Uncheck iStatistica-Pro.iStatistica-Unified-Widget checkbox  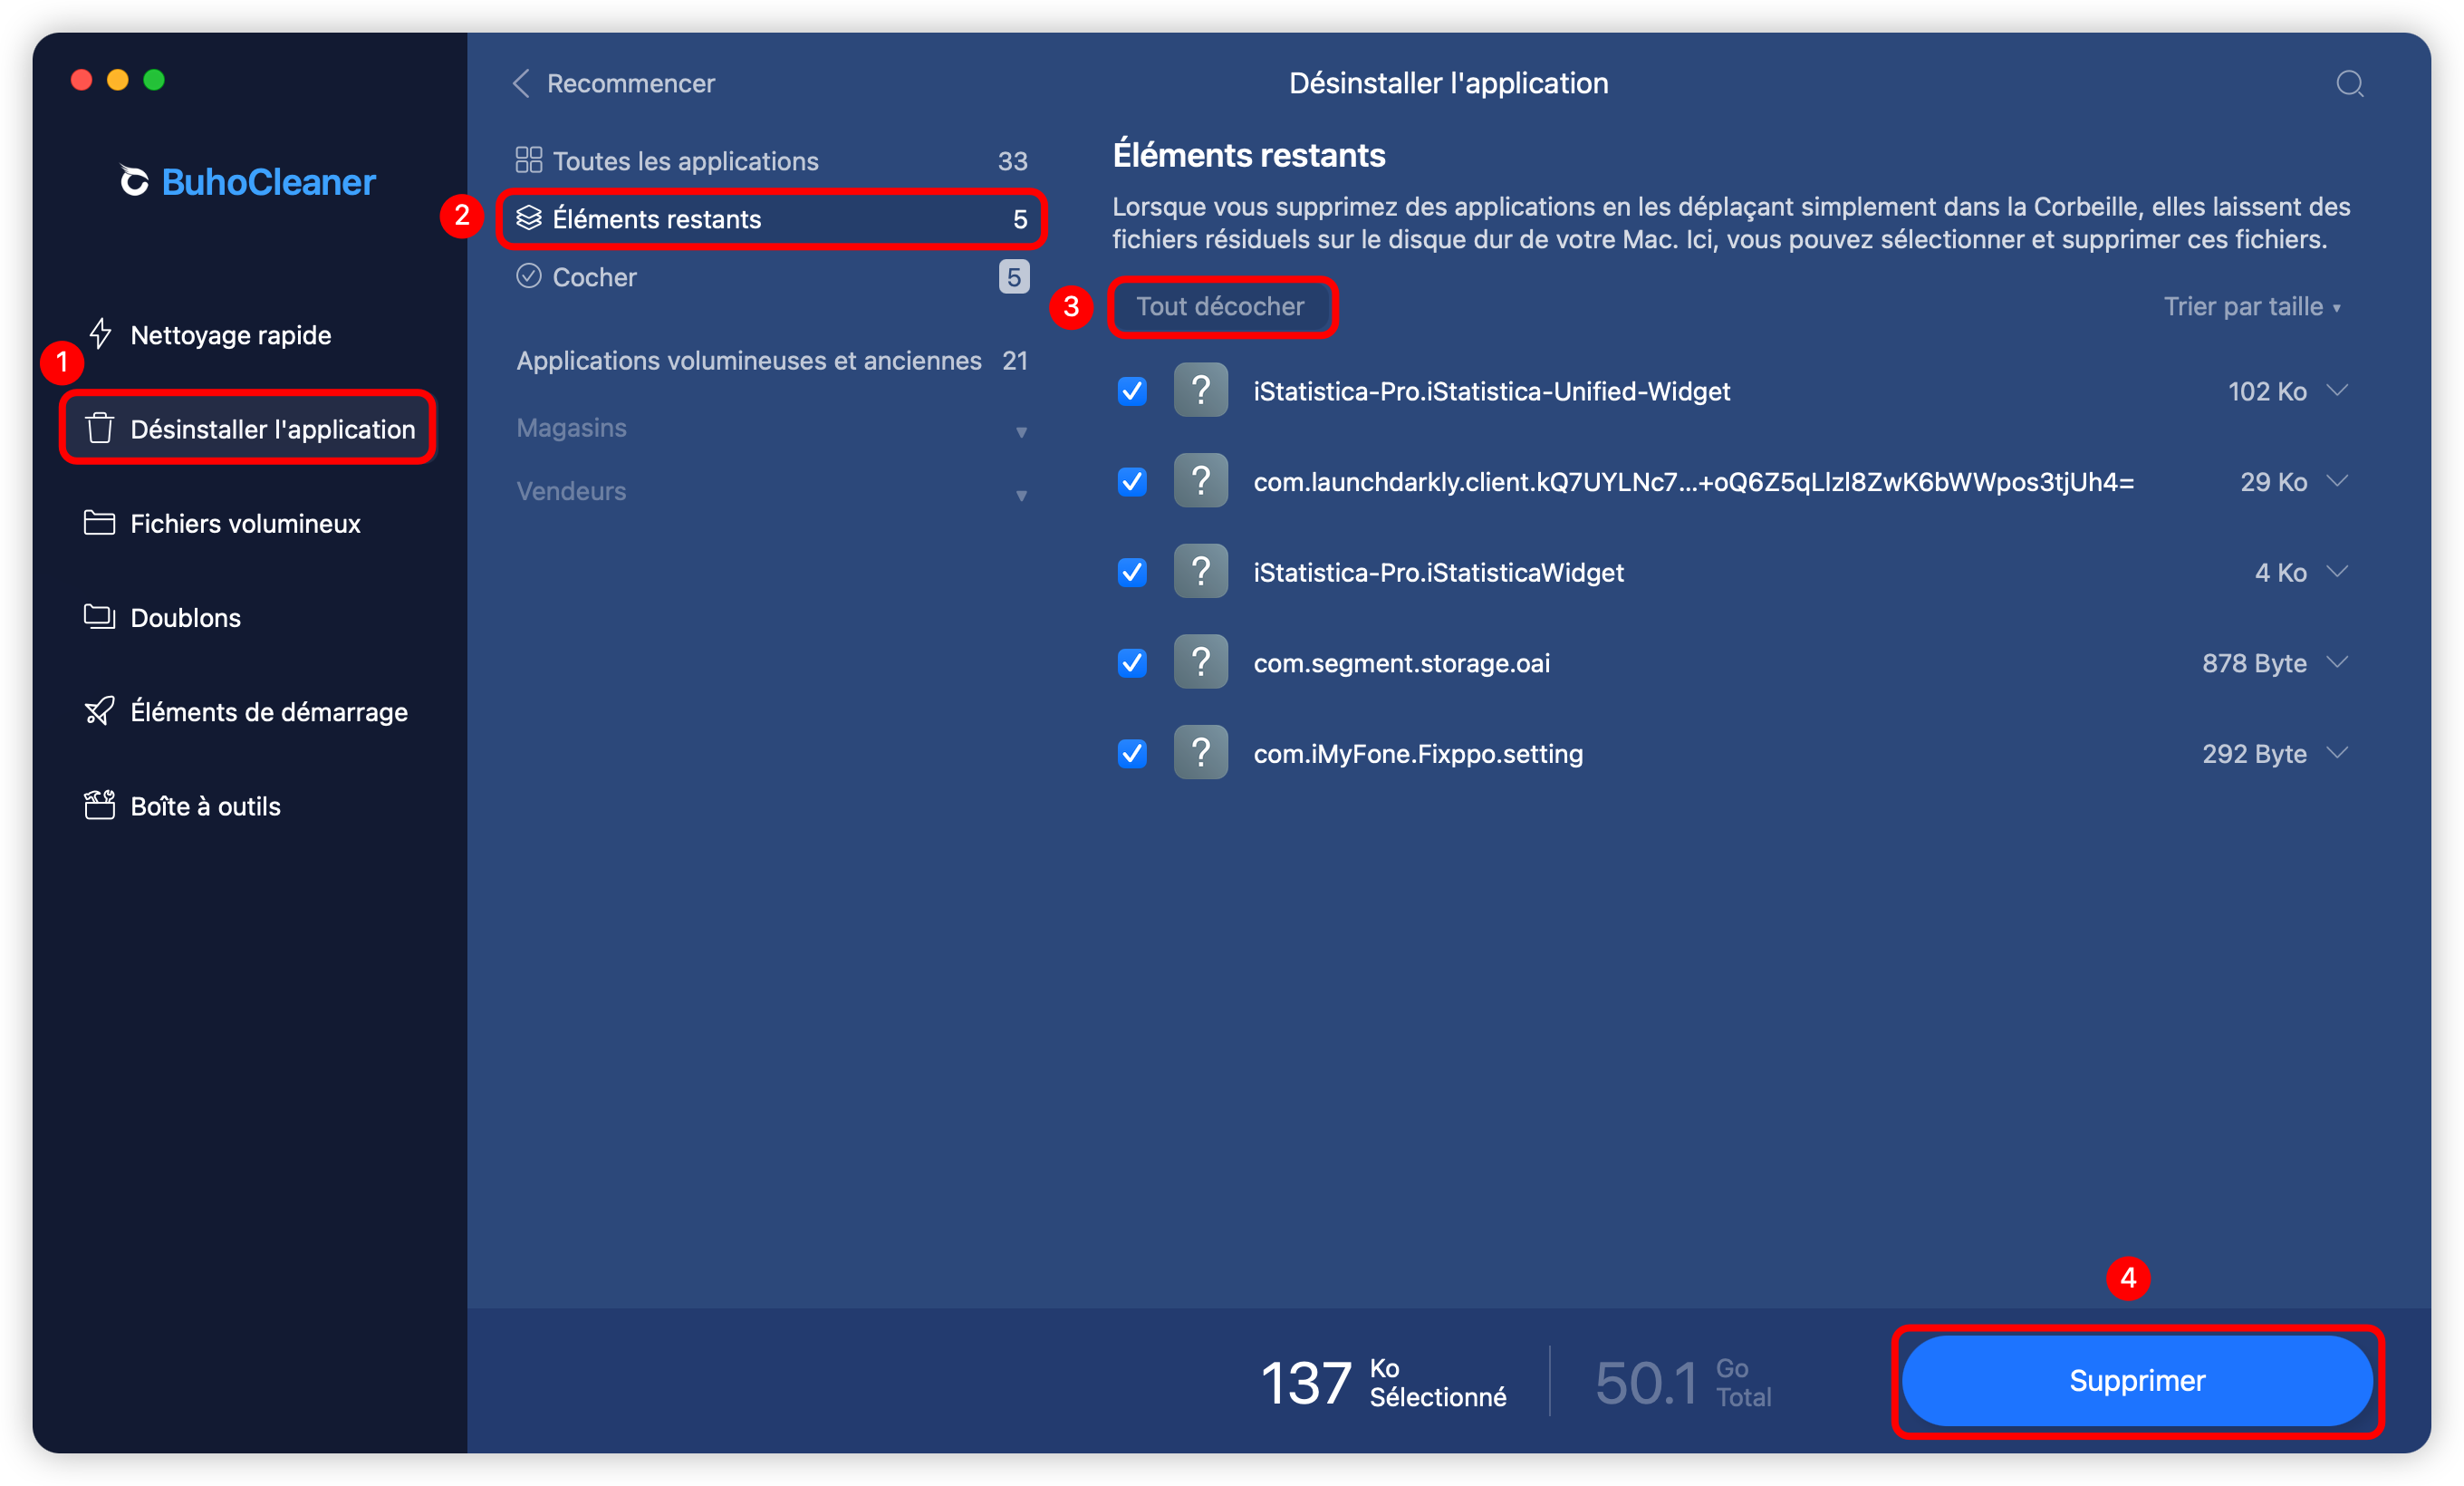(1131, 390)
